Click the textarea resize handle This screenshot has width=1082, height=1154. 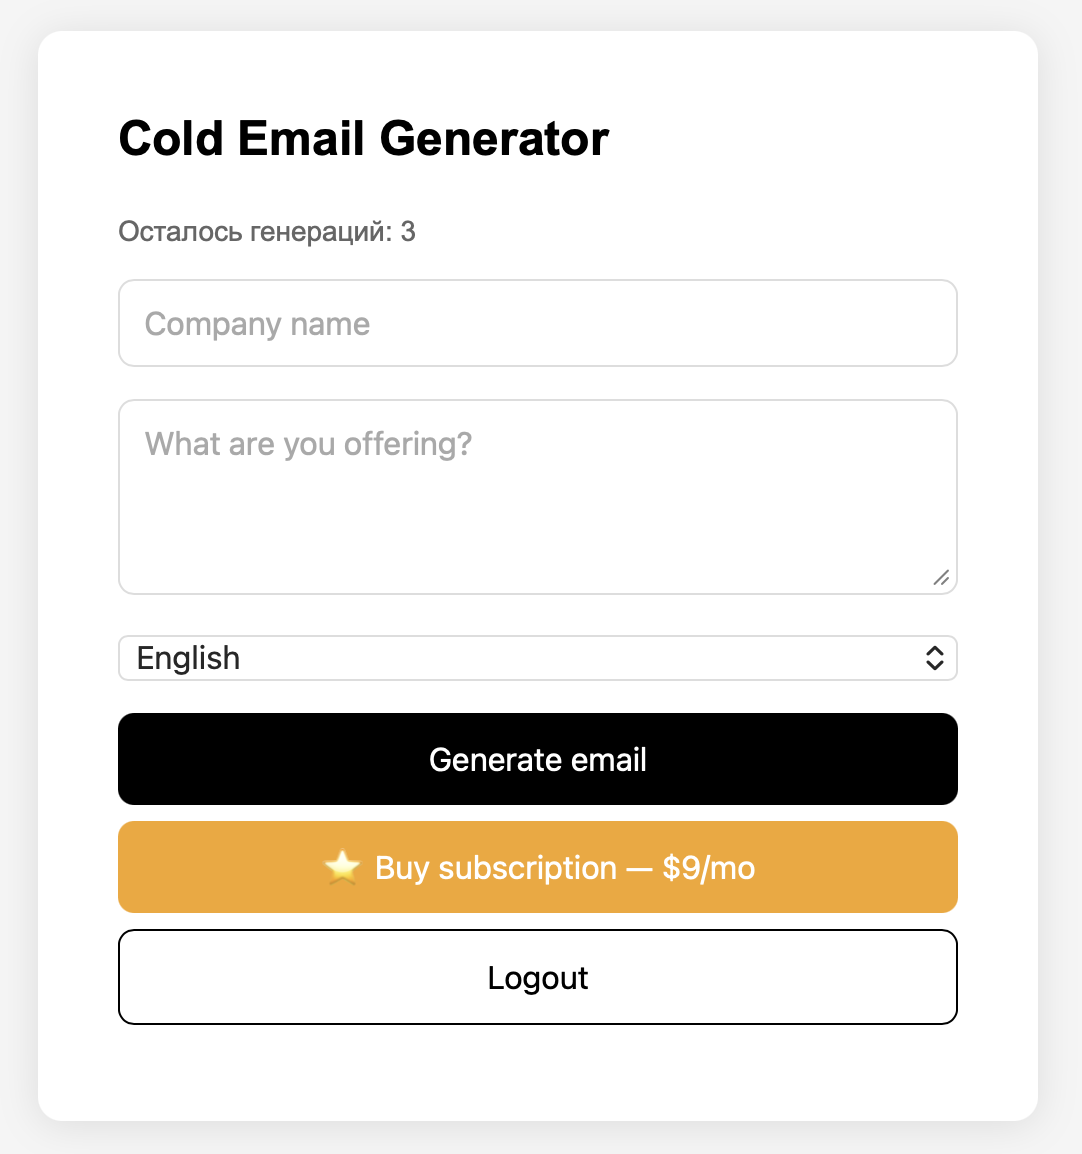[x=942, y=578]
